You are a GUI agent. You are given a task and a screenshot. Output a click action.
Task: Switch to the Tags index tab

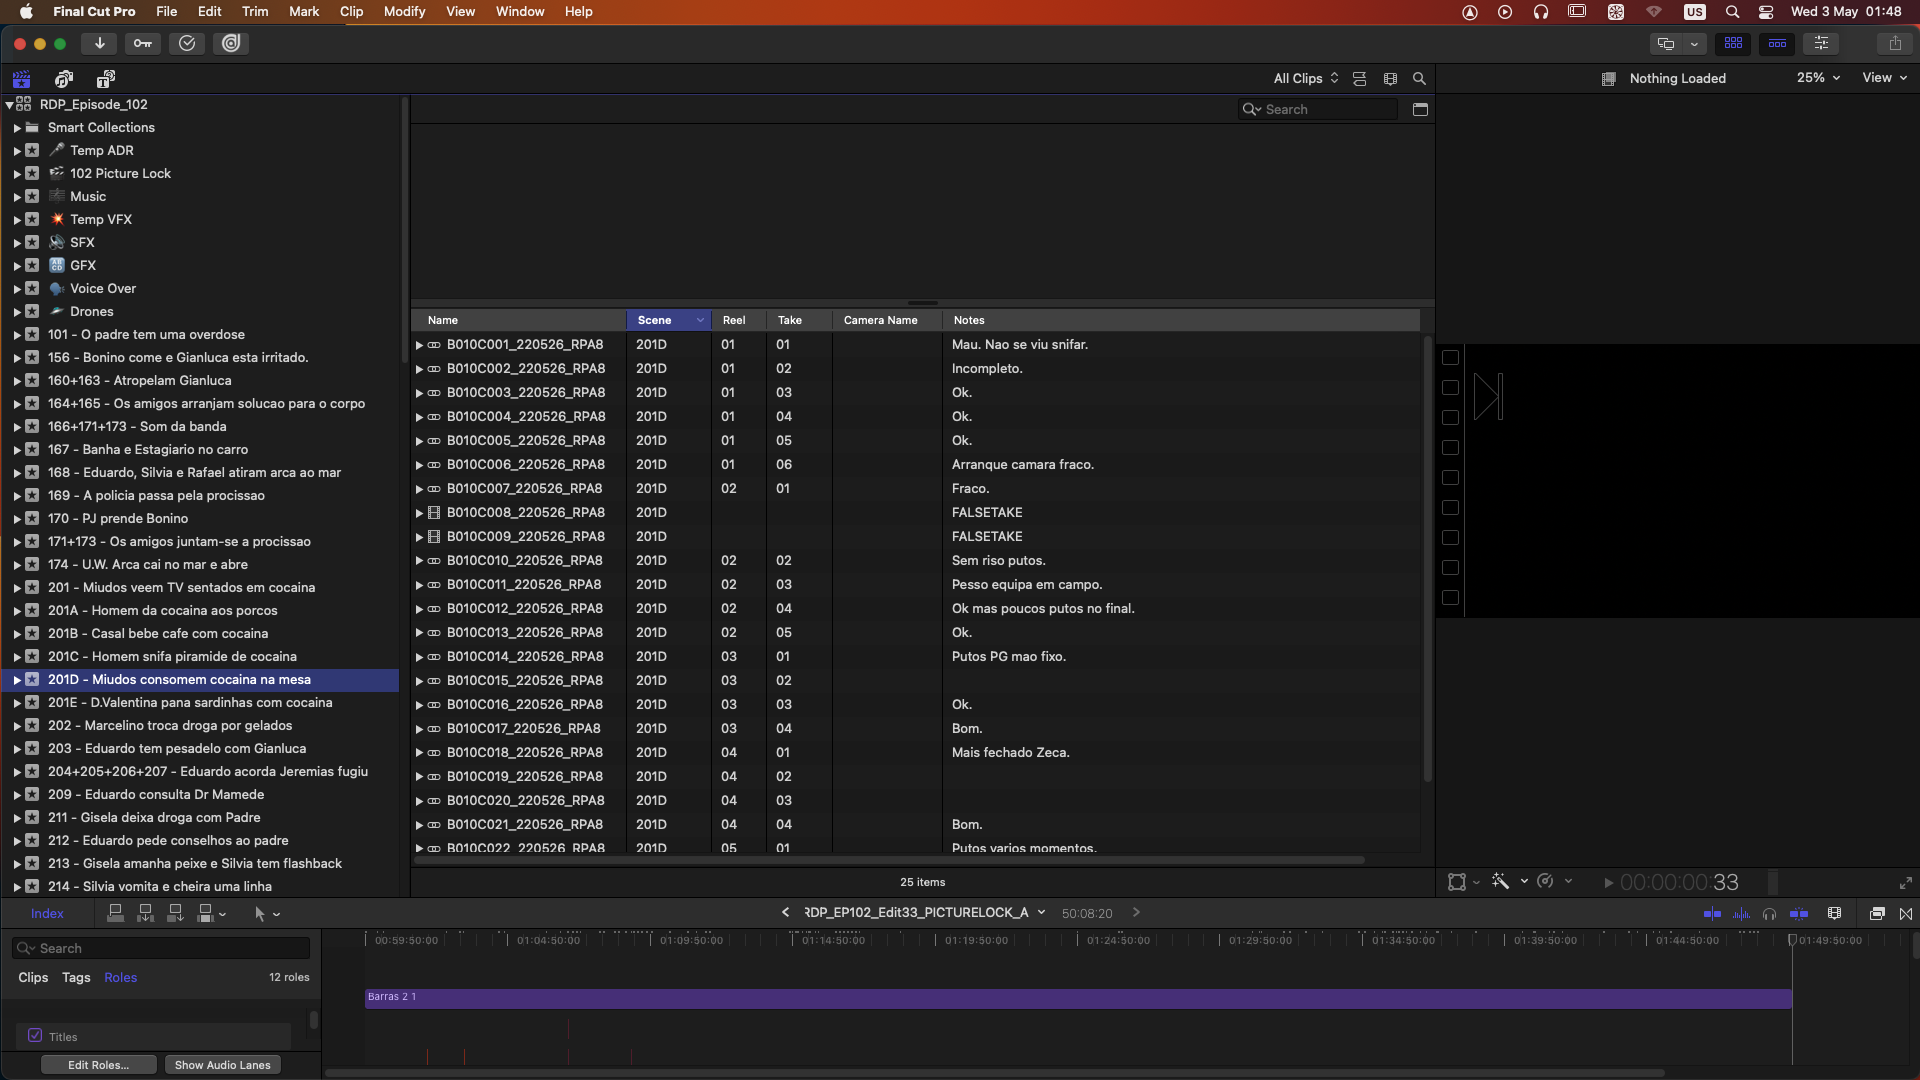76,977
